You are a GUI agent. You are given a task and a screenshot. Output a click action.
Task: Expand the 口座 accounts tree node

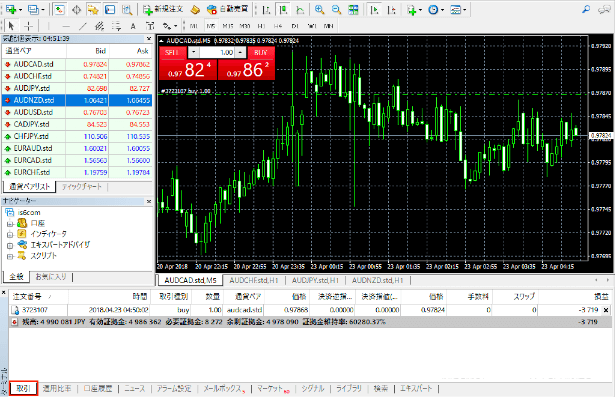pos(10,224)
